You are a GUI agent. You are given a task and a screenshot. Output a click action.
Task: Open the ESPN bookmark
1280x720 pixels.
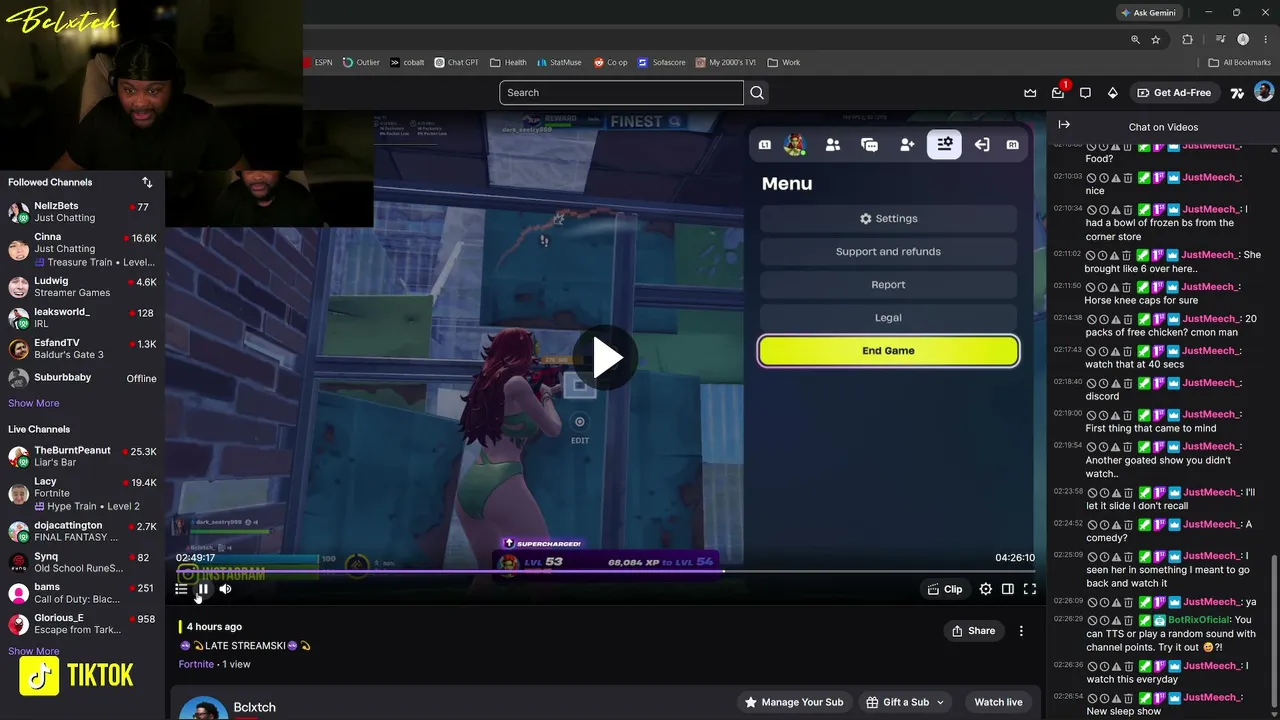coord(318,62)
